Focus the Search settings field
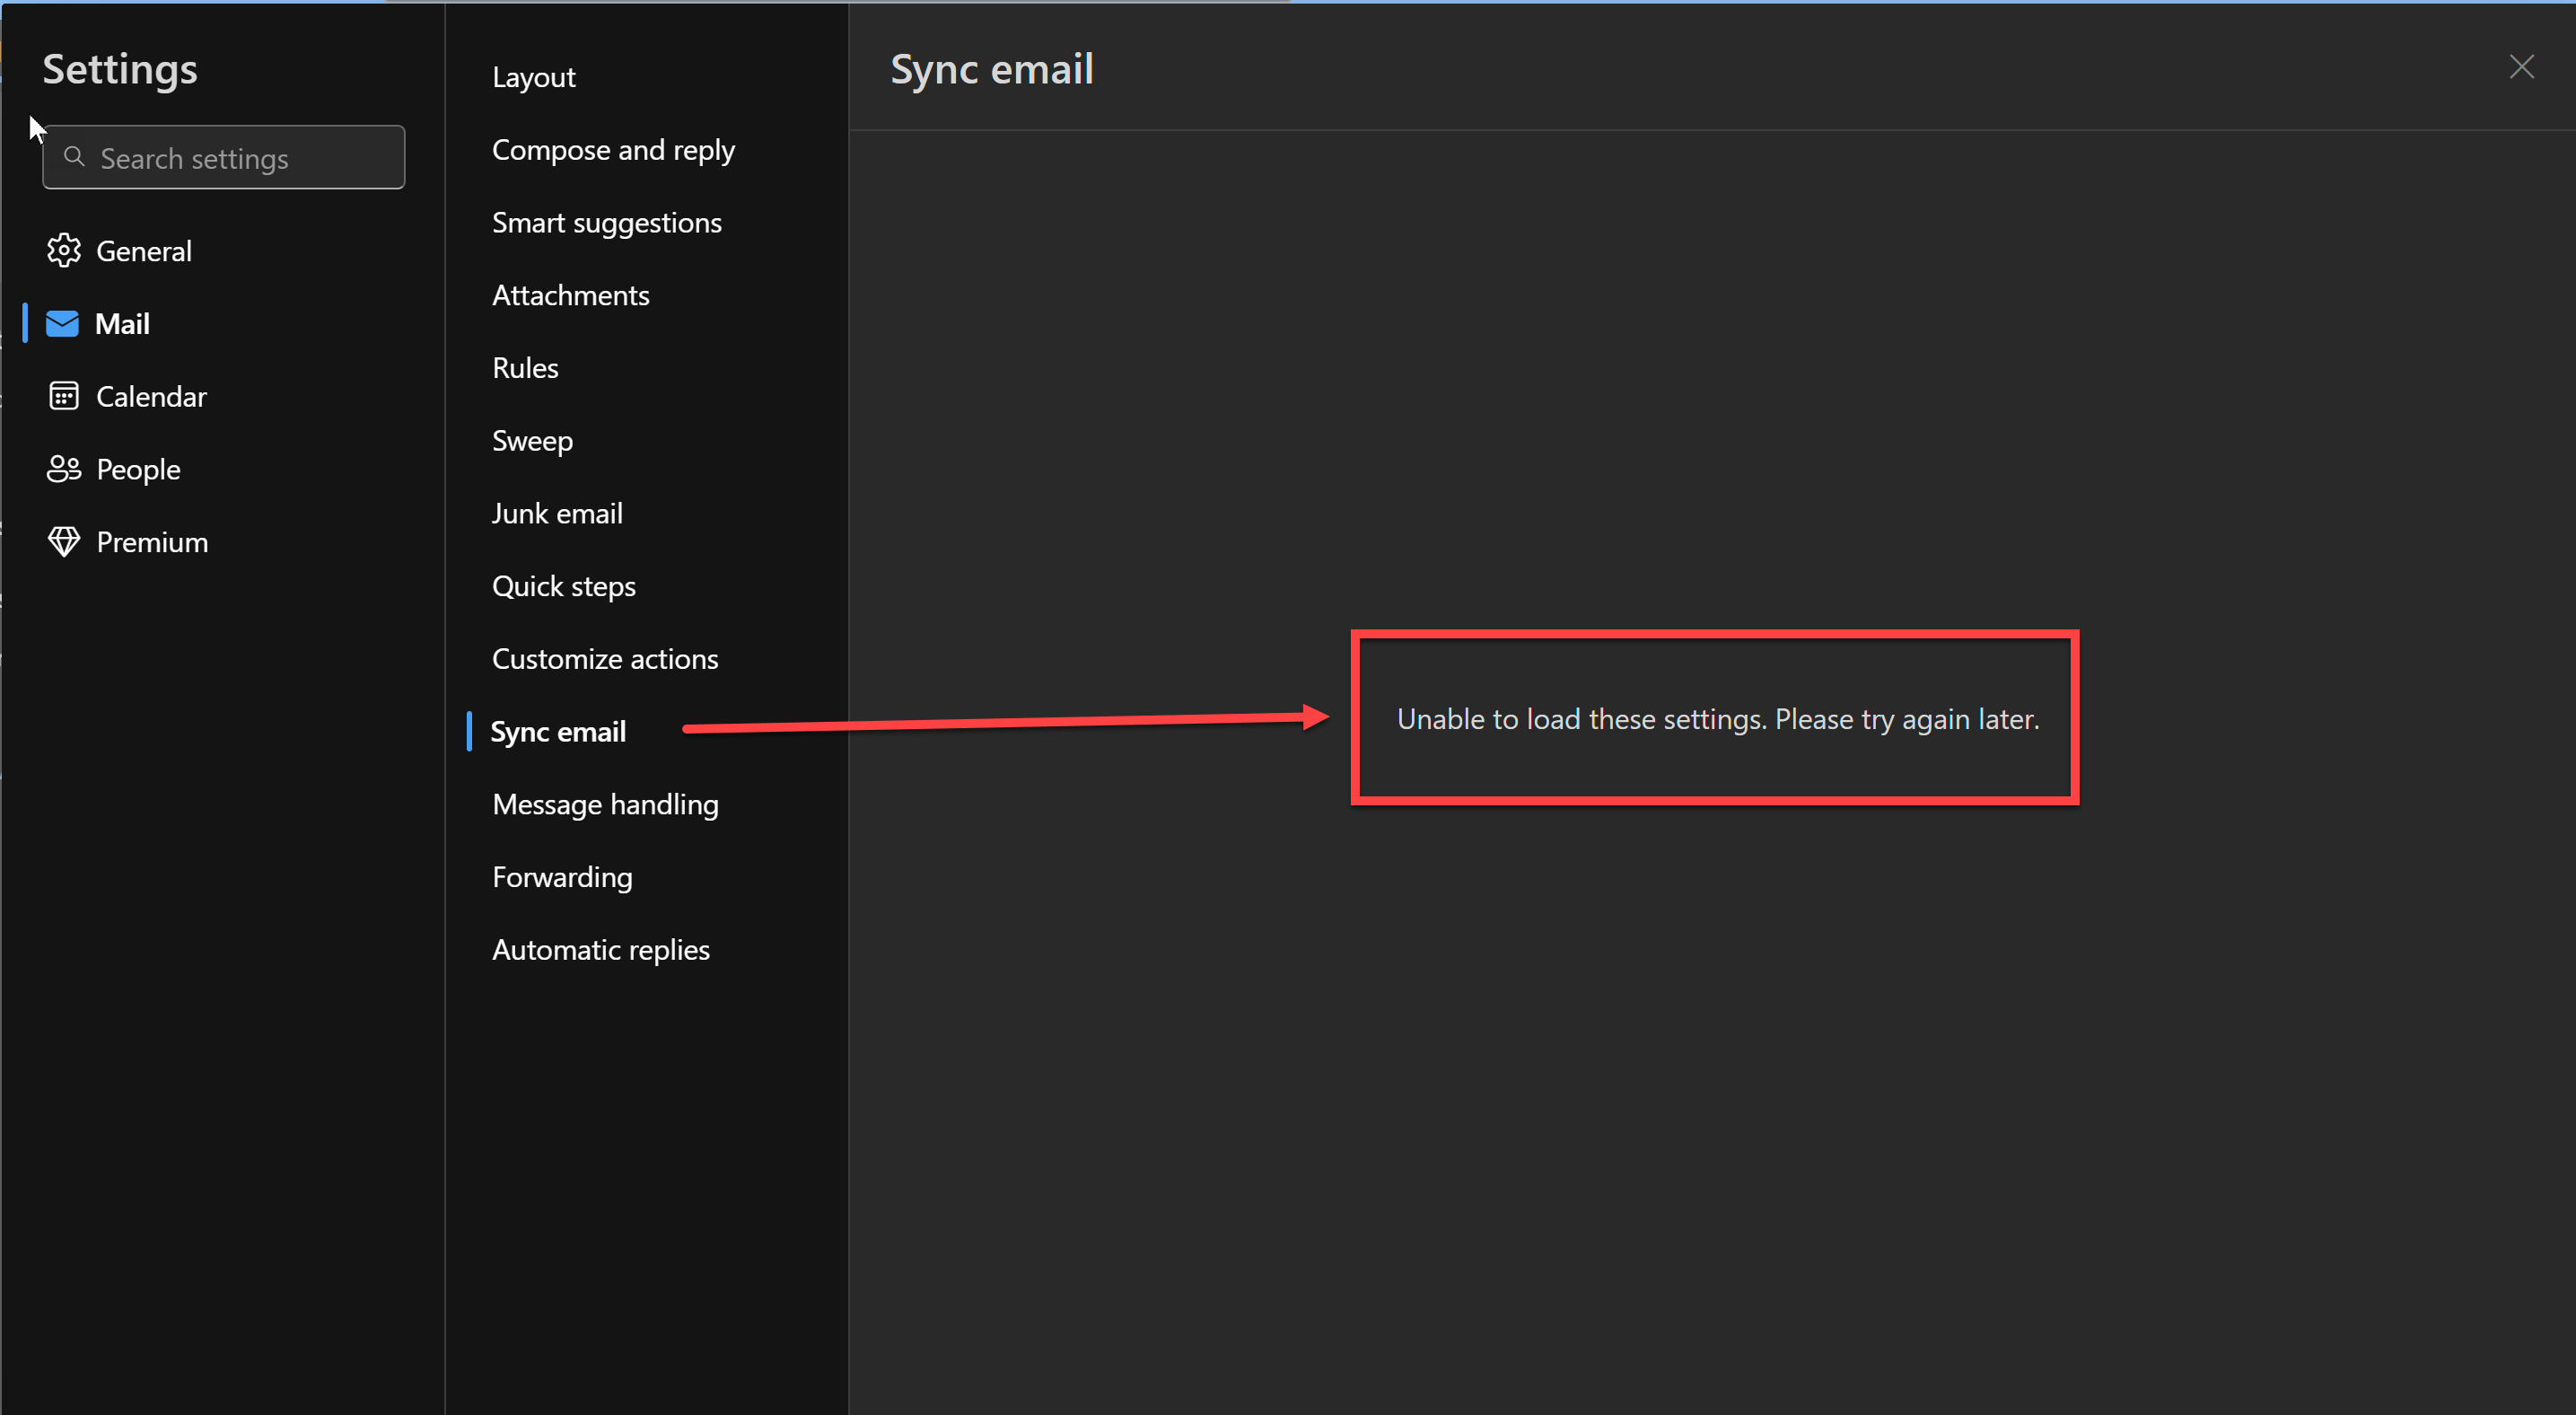The height and width of the screenshot is (1415, 2576). (x=224, y=157)
